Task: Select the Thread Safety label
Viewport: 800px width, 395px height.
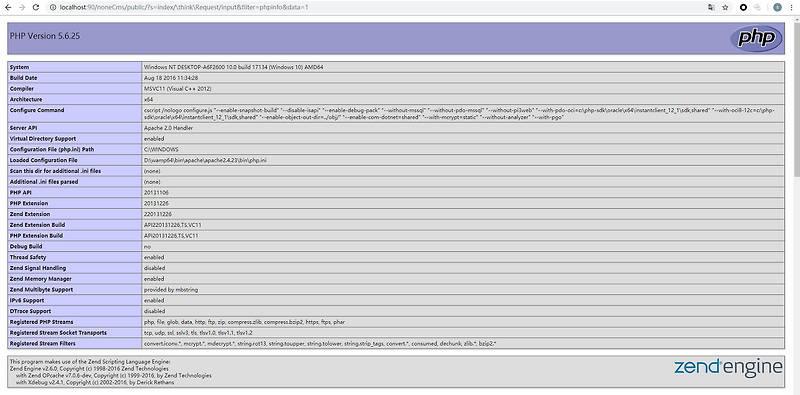Action: coord(28,257)
